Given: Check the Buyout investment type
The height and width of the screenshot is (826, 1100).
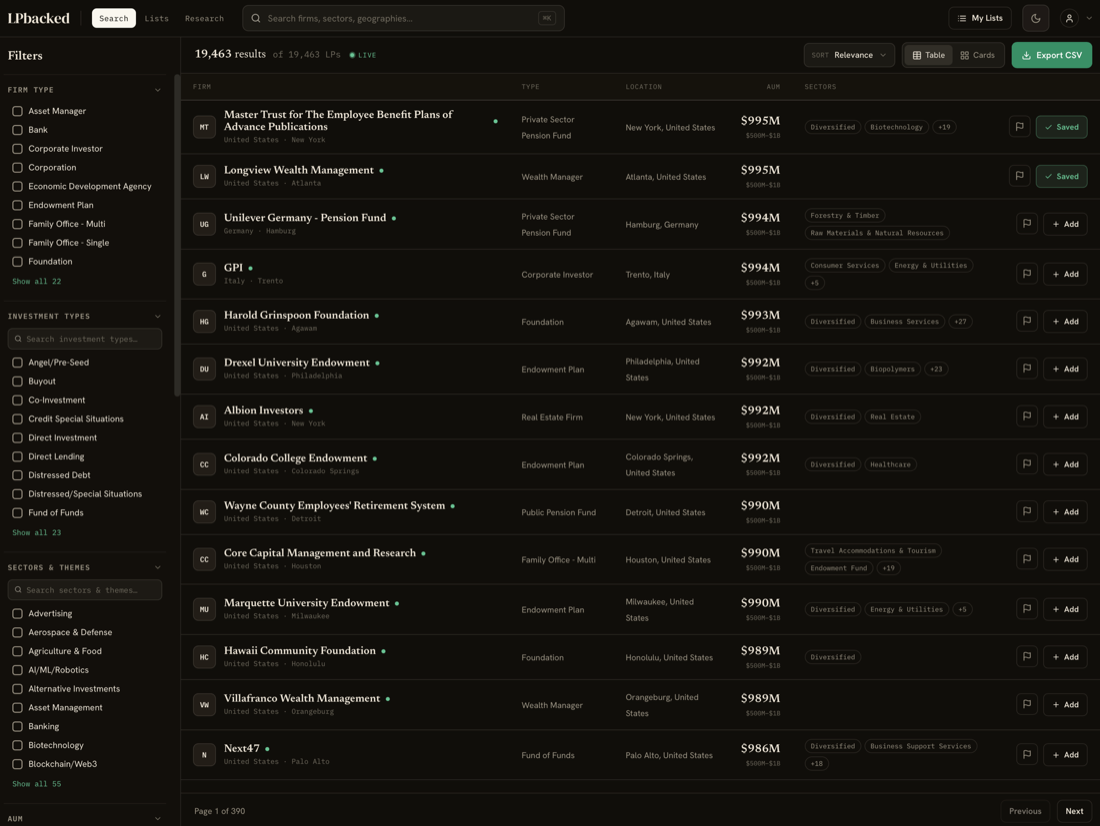Looking at the screenshot, I should [x=18, y=381].
